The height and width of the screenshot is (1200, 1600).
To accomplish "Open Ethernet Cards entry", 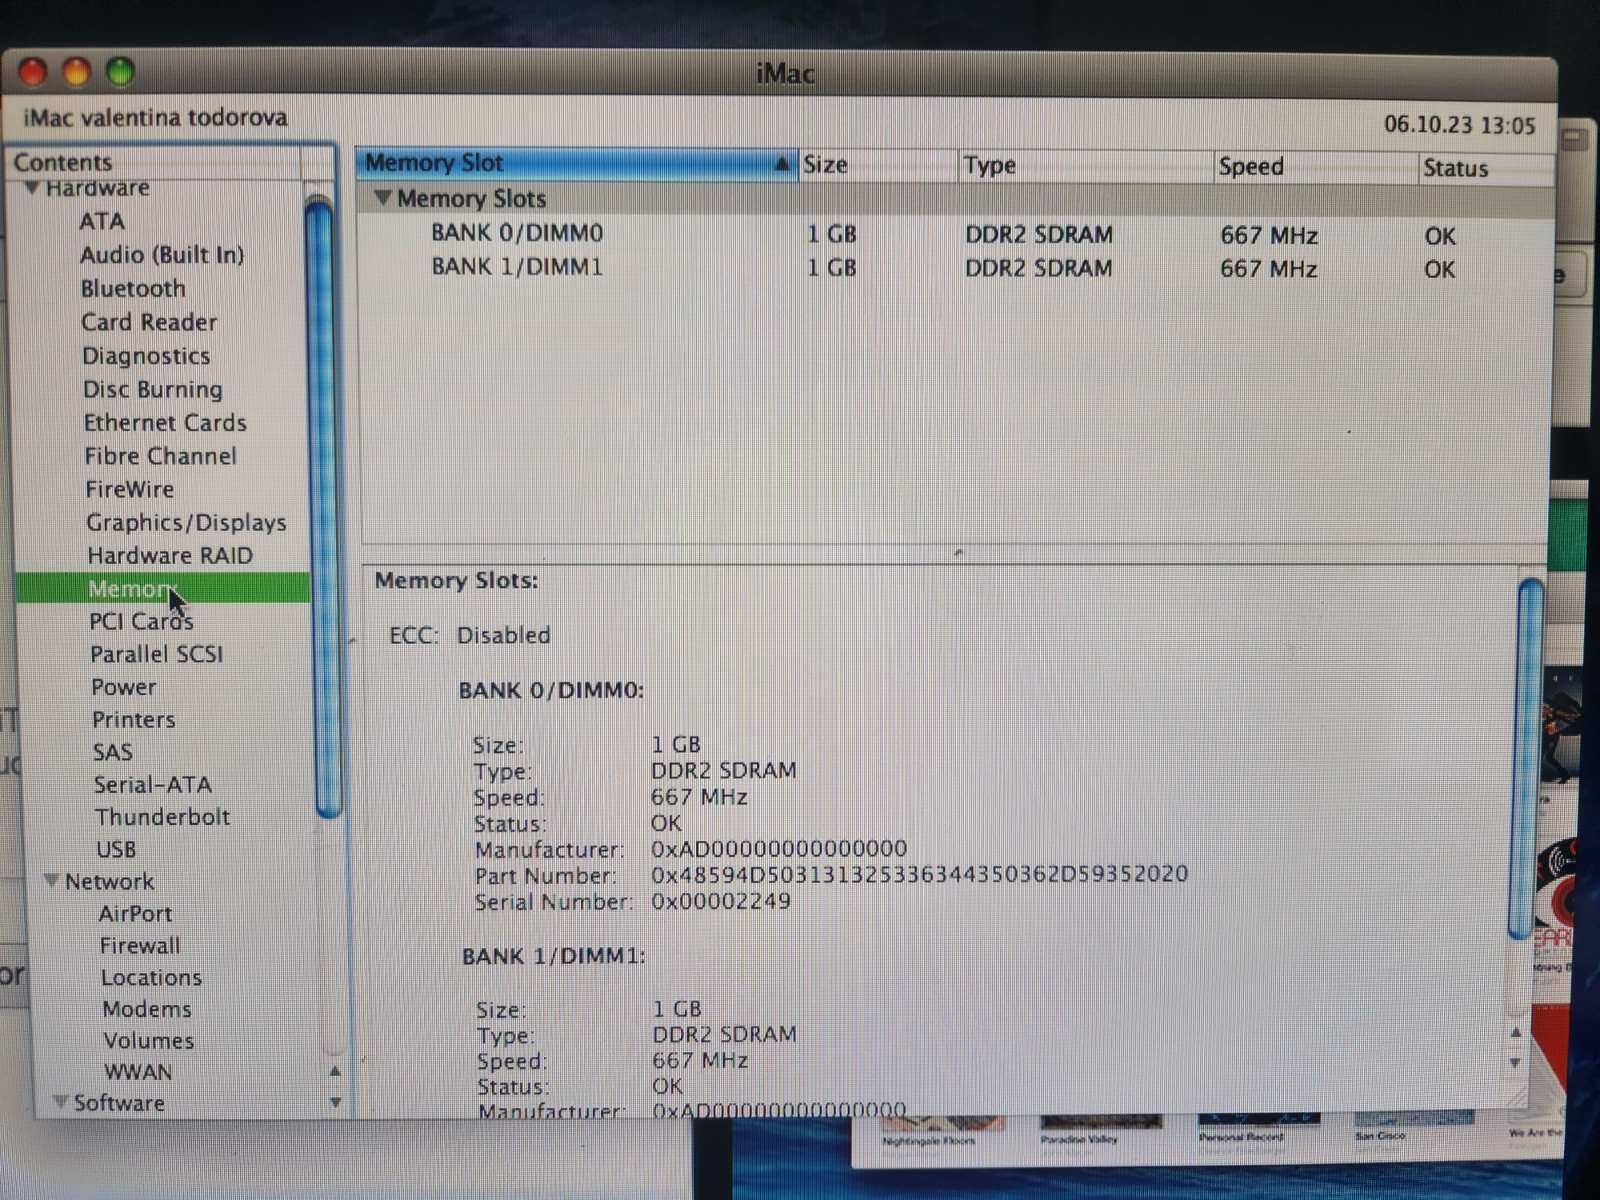I will 165,423.
